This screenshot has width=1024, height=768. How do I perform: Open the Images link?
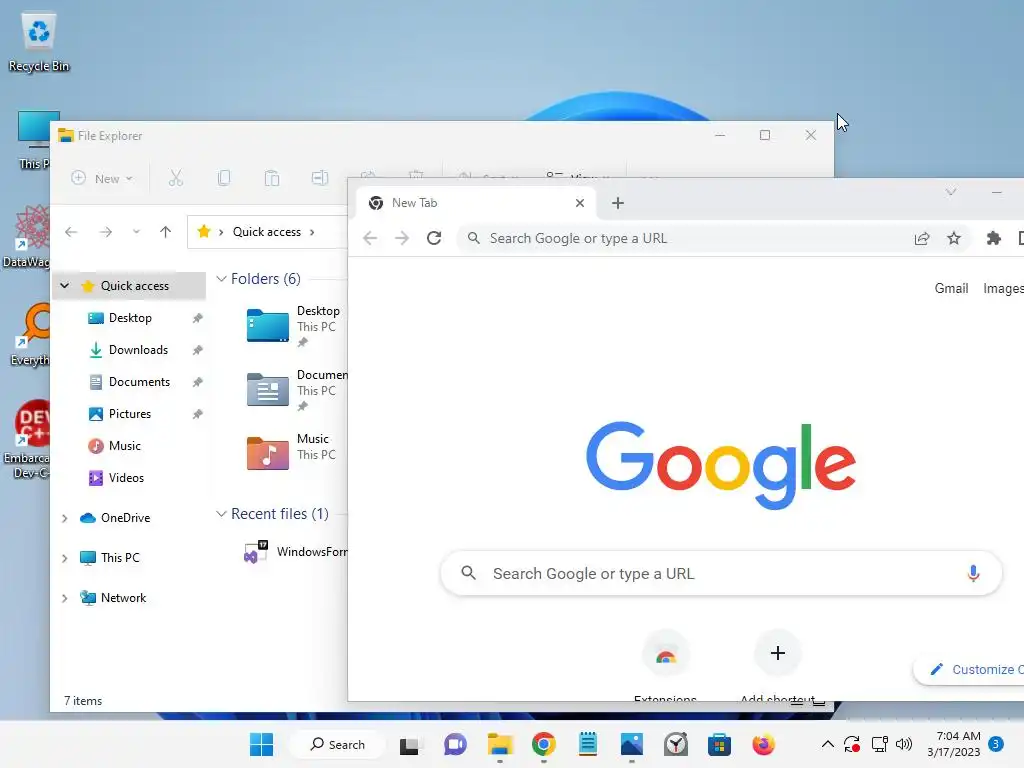(1003, 288)
